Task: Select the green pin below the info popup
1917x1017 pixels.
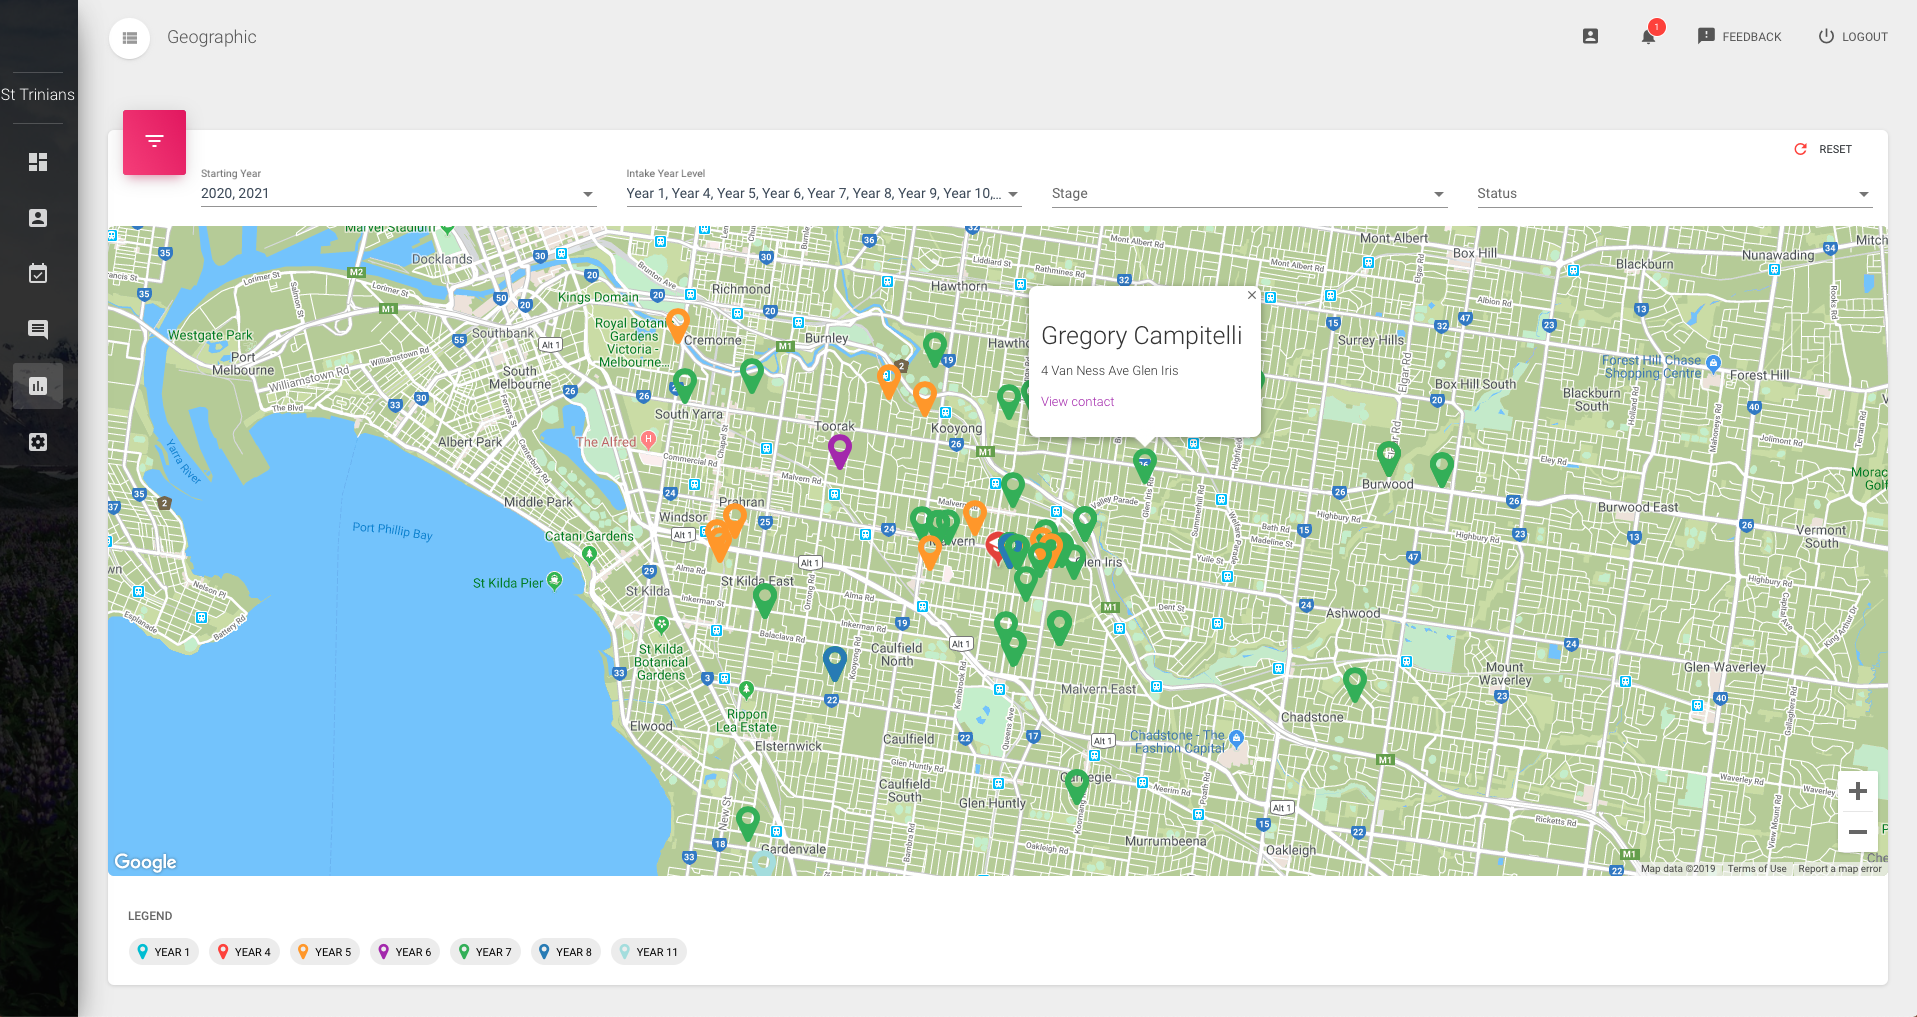Action: point(1144,464)
